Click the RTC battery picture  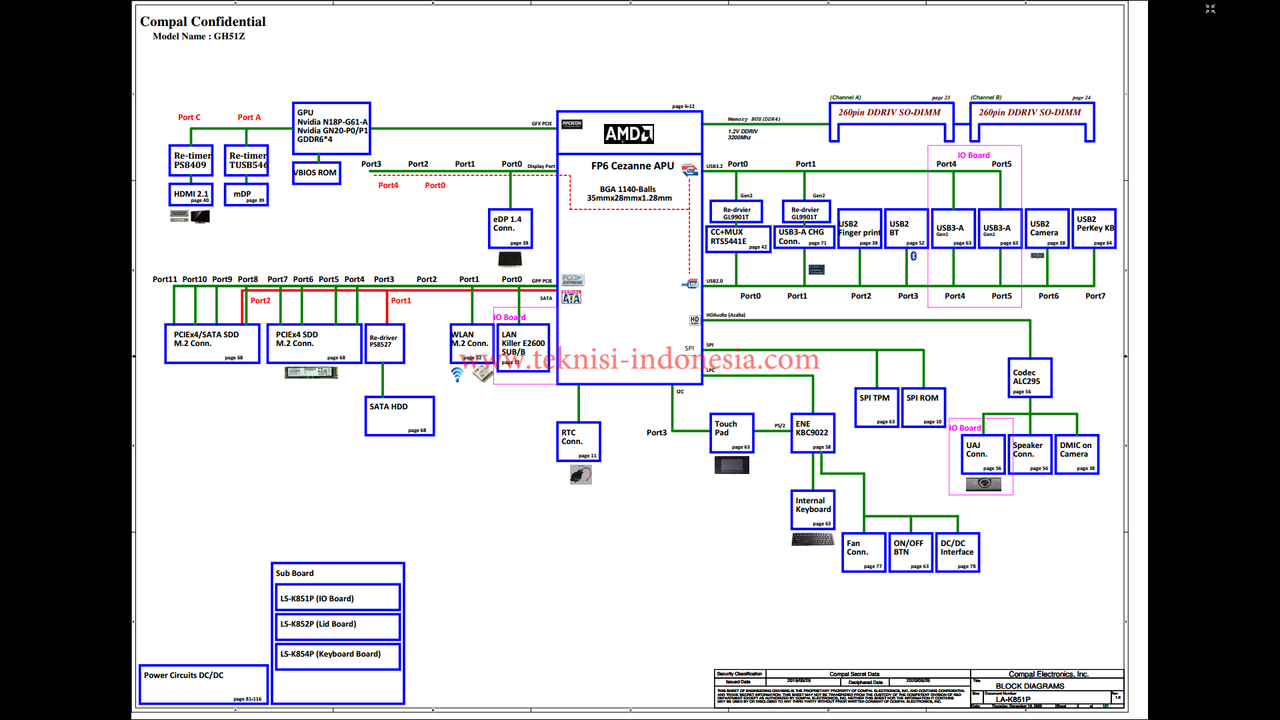(x=580, y=475)
